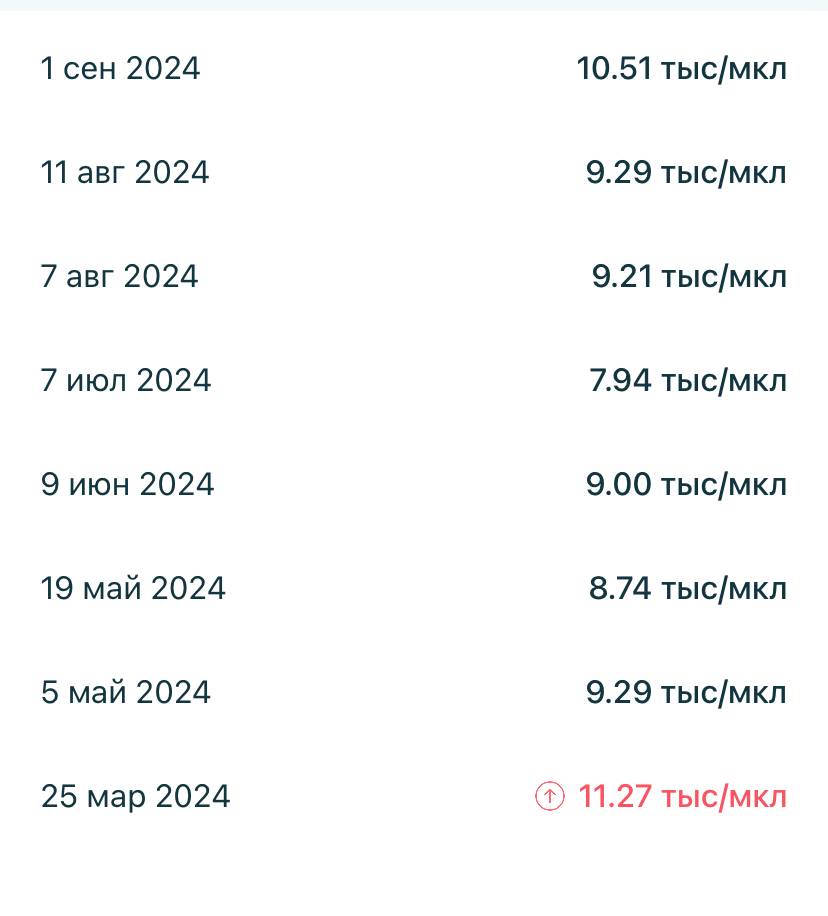
Task: Open the 9 июн 2024 entry
Action: click(128, 485)
